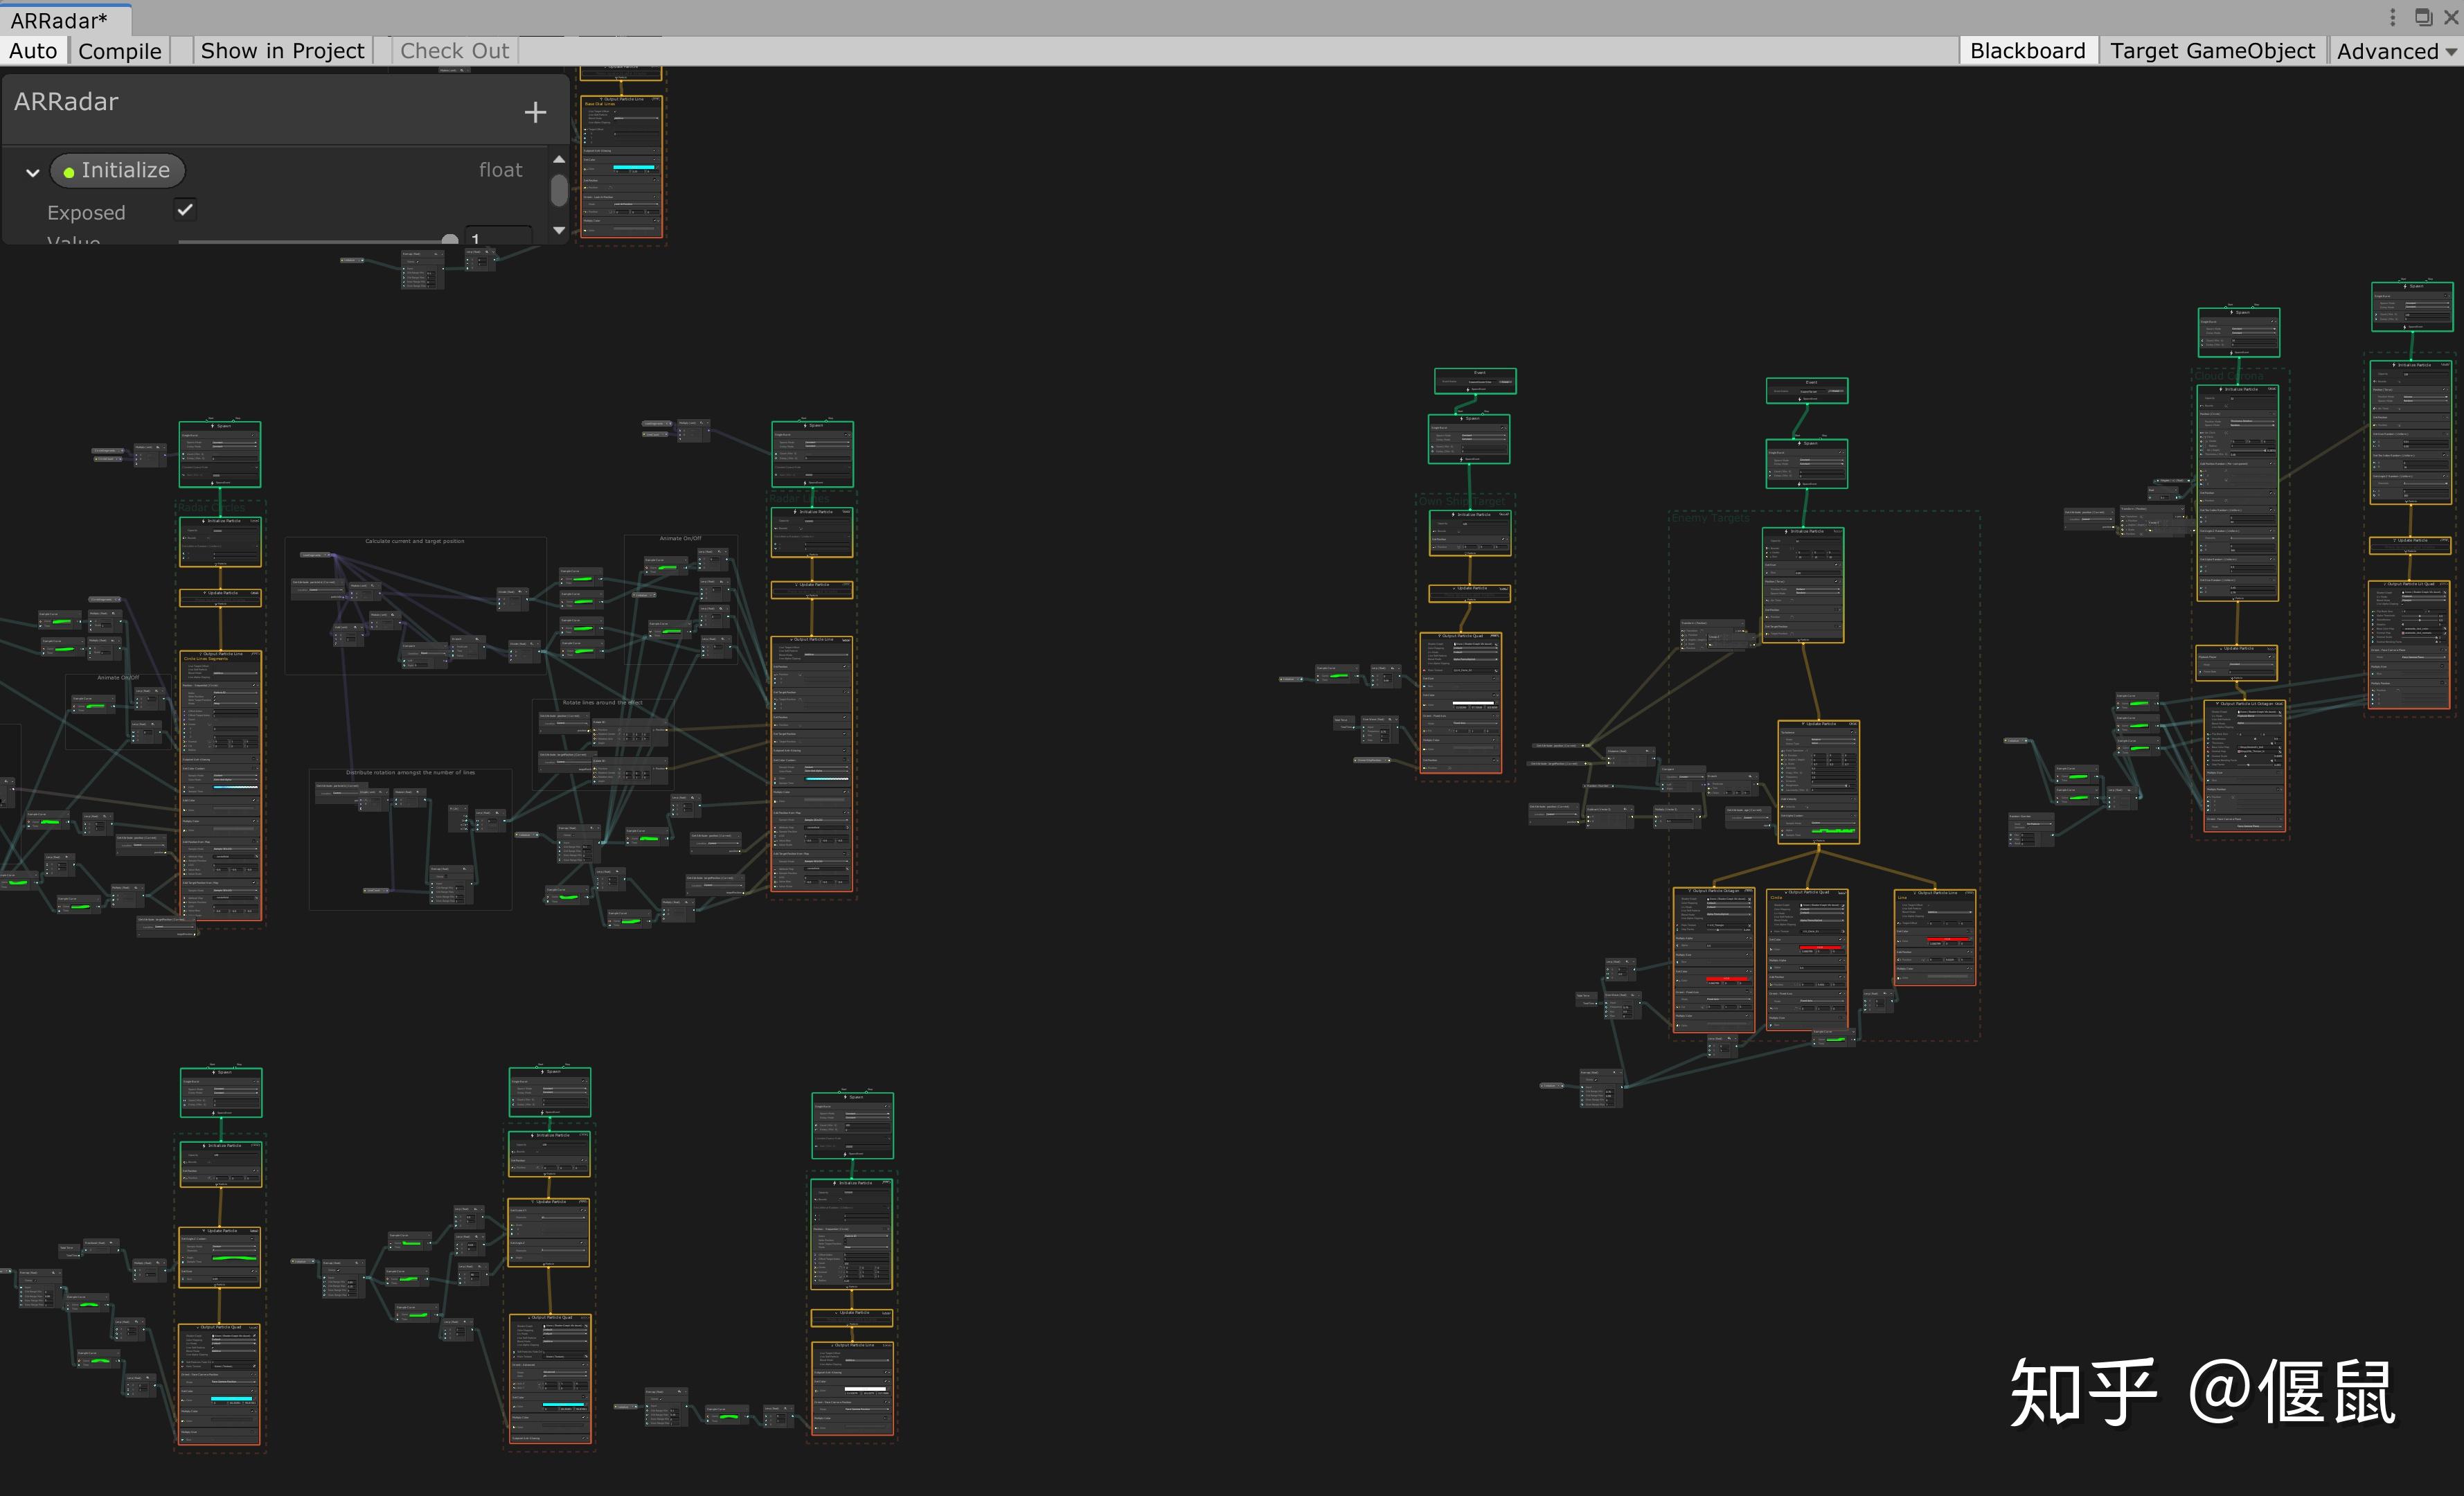Toggle the Target GameObject panel
The height and width of the screenshot is (1496, 2464).
pyautogui.click(x=2212, y=51)
